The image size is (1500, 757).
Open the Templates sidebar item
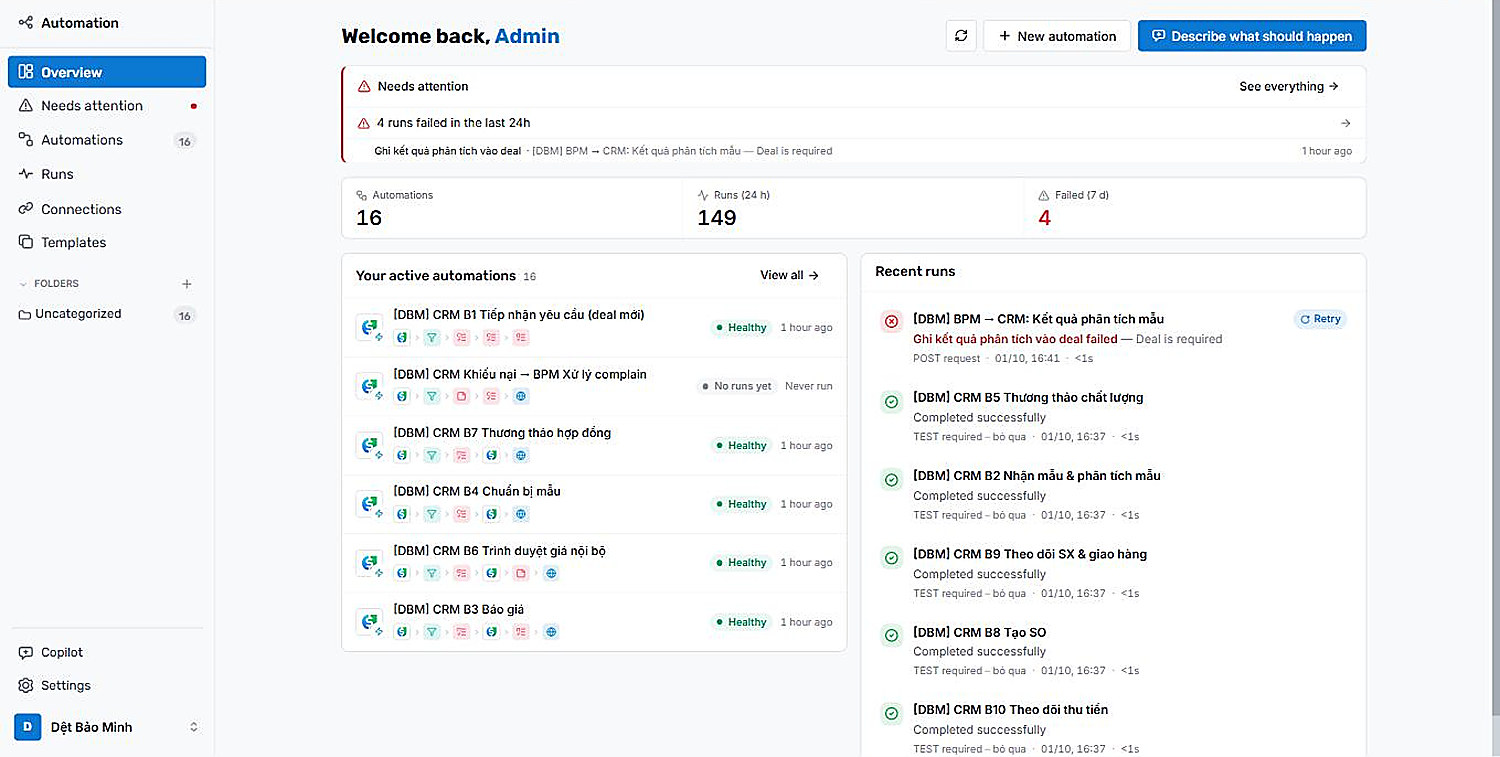pyautogui.click(x=107, y=242)
